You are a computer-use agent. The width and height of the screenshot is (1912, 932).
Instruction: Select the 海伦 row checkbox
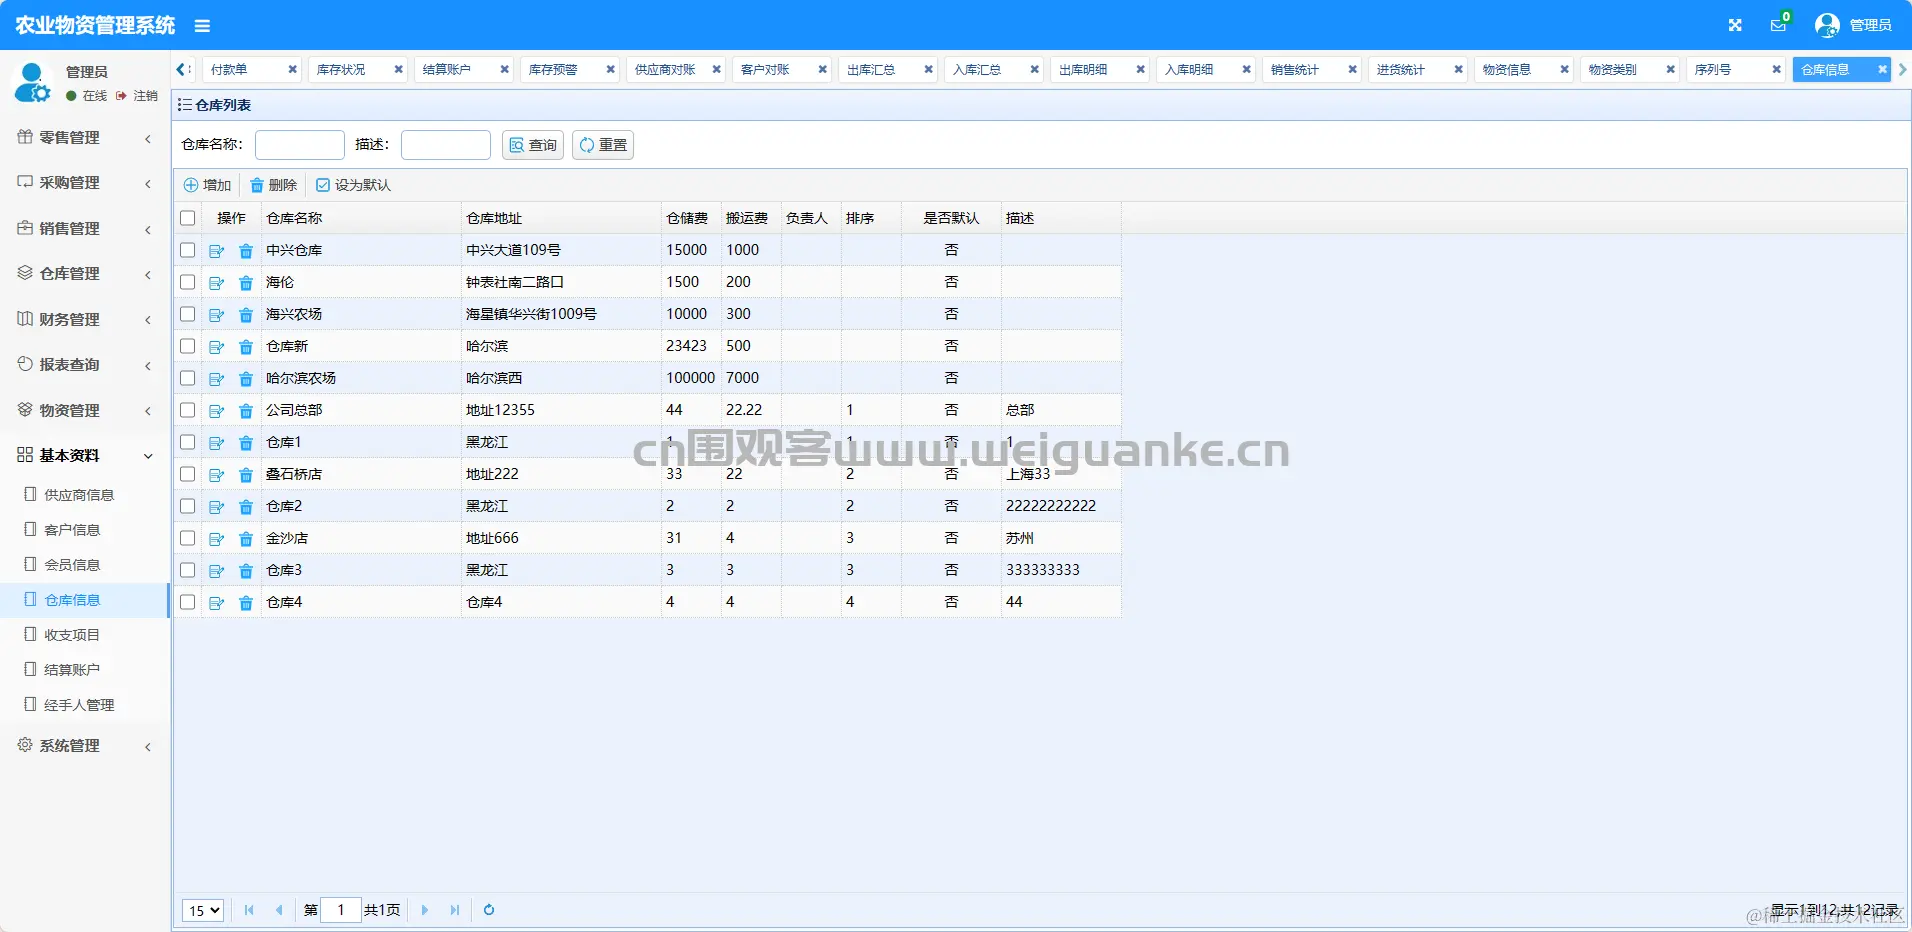coord(188,282)
